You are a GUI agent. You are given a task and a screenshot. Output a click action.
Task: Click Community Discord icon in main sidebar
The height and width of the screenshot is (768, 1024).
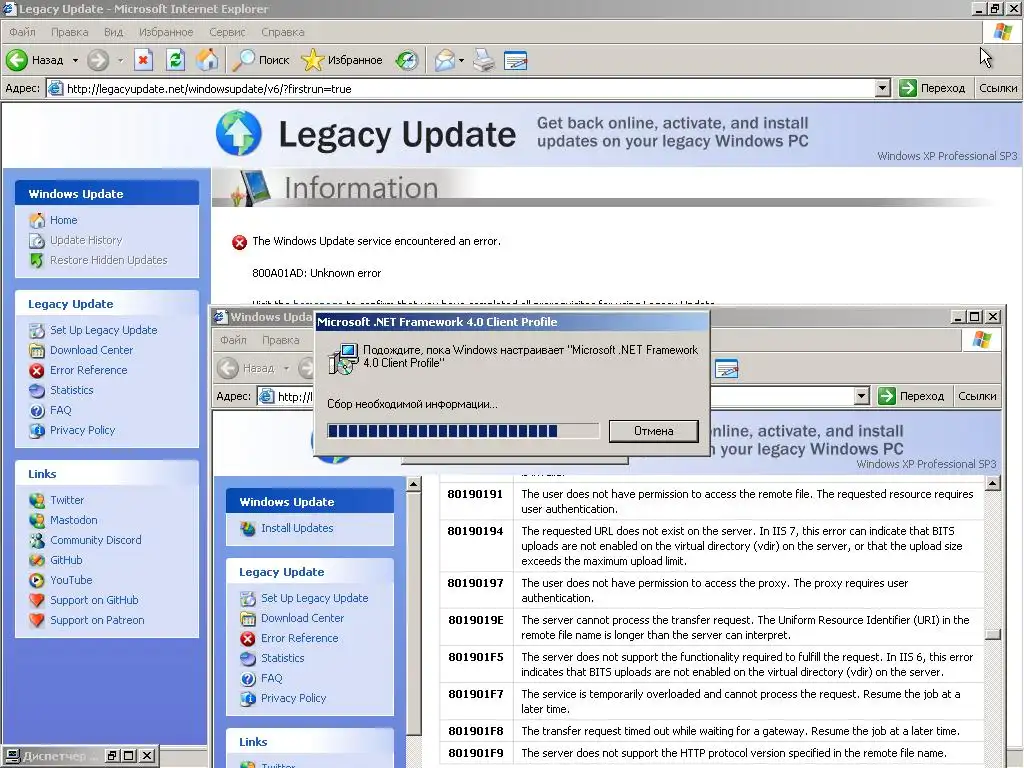pos(37,540)
